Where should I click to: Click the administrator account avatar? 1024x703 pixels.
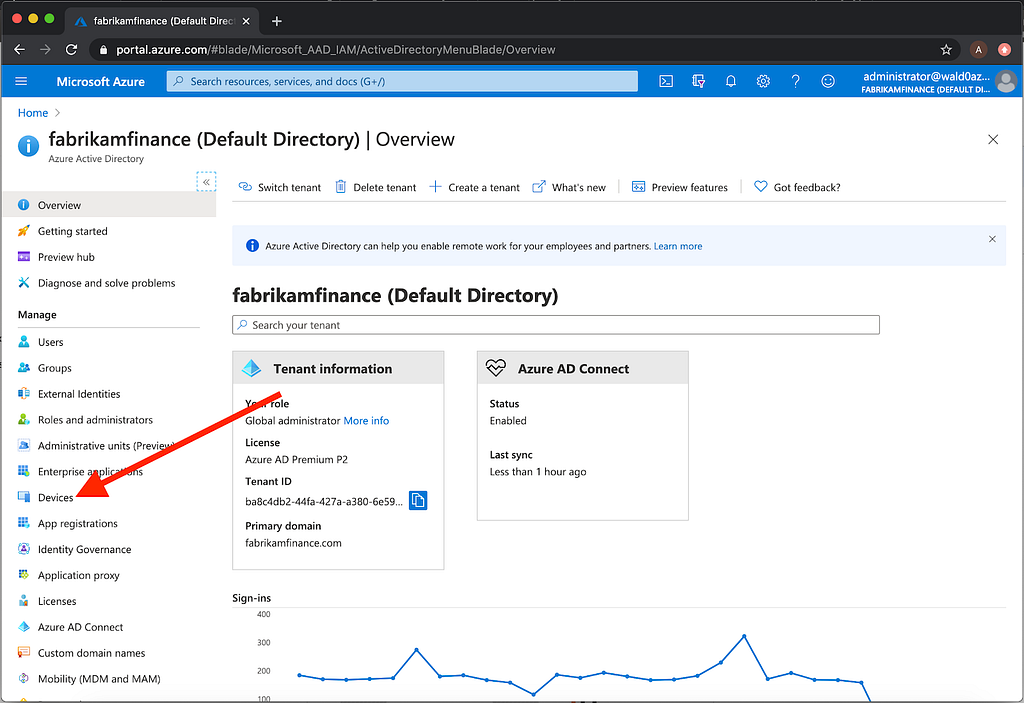click(1006, 82)
